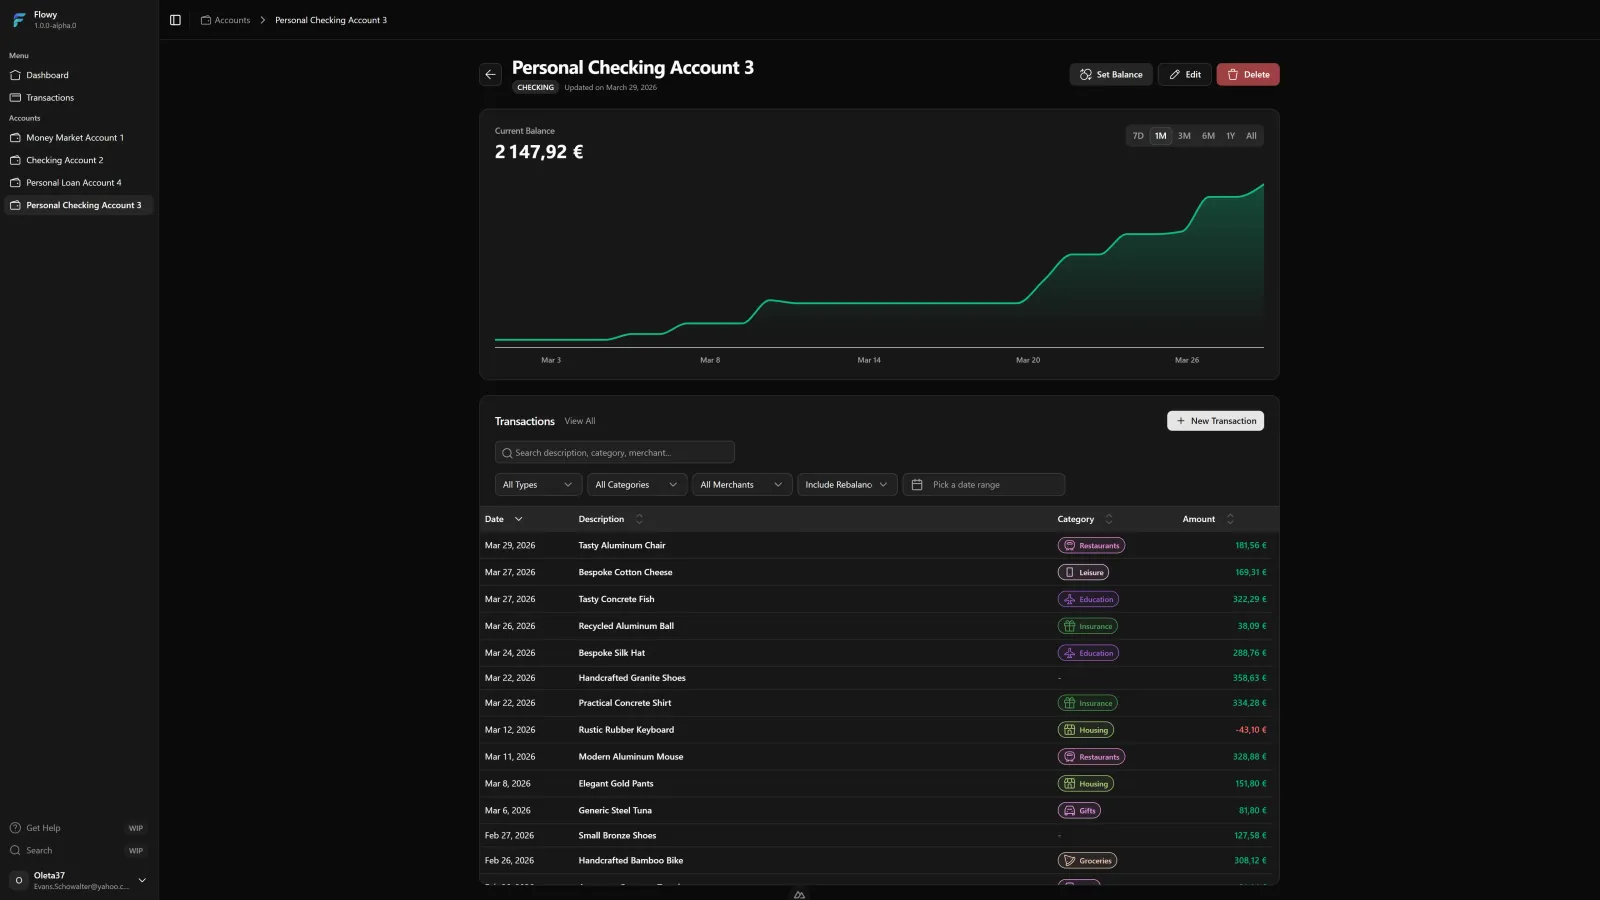Open Set Balance using the scales icon button
The width and height of the screenshot is (1600, 900).
coord(1085,74)
